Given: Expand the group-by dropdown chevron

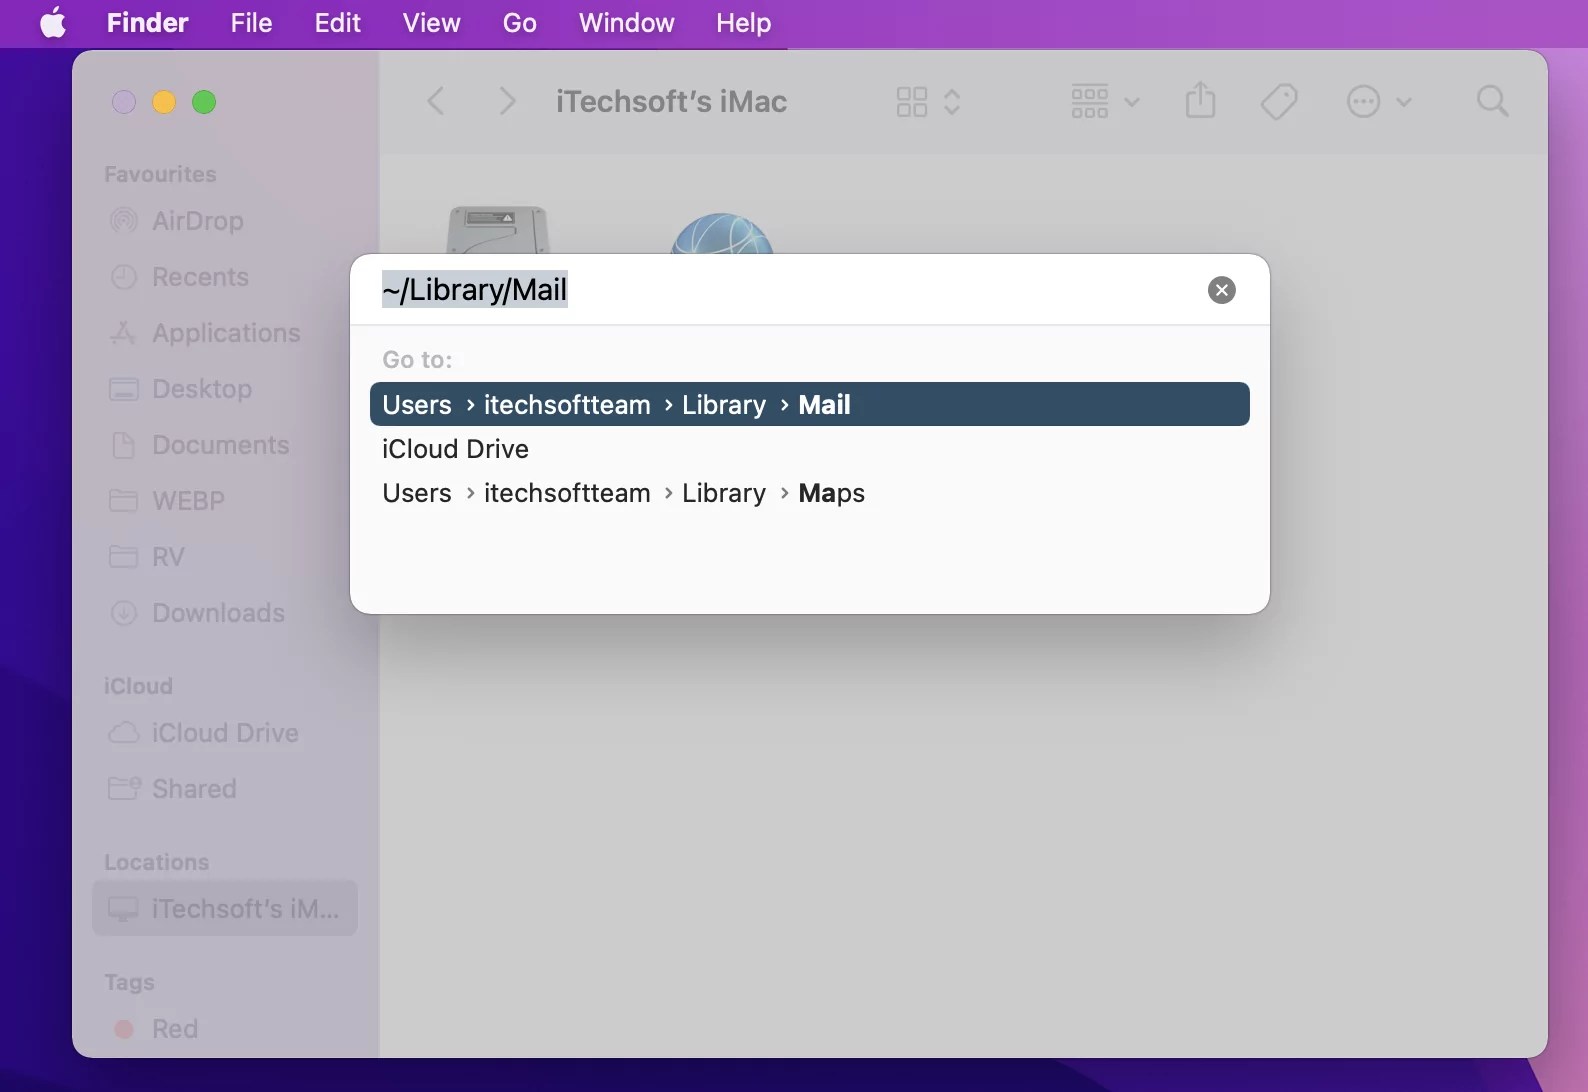Looking at the screenshot, I should click(1132, 102).
